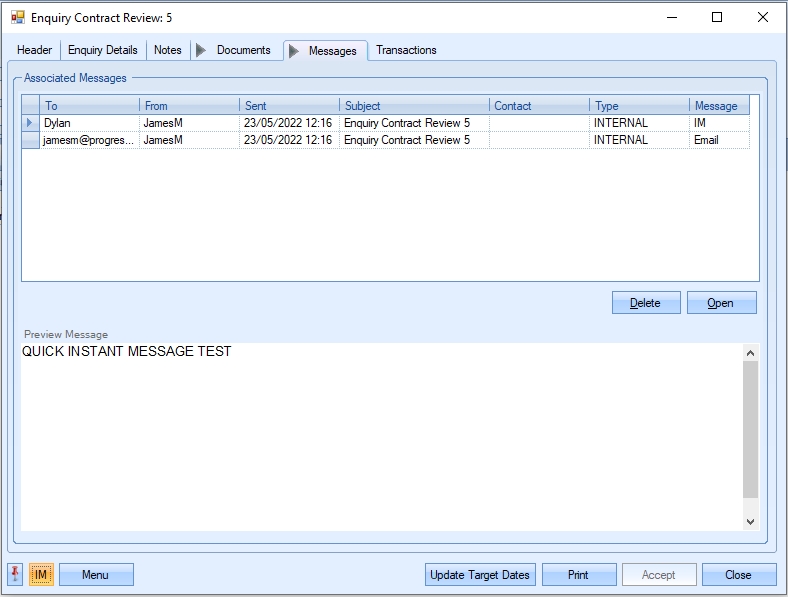Viewport: 788px width, 597px height.
Task: Click the Message column header
Action: pos(719,106)
